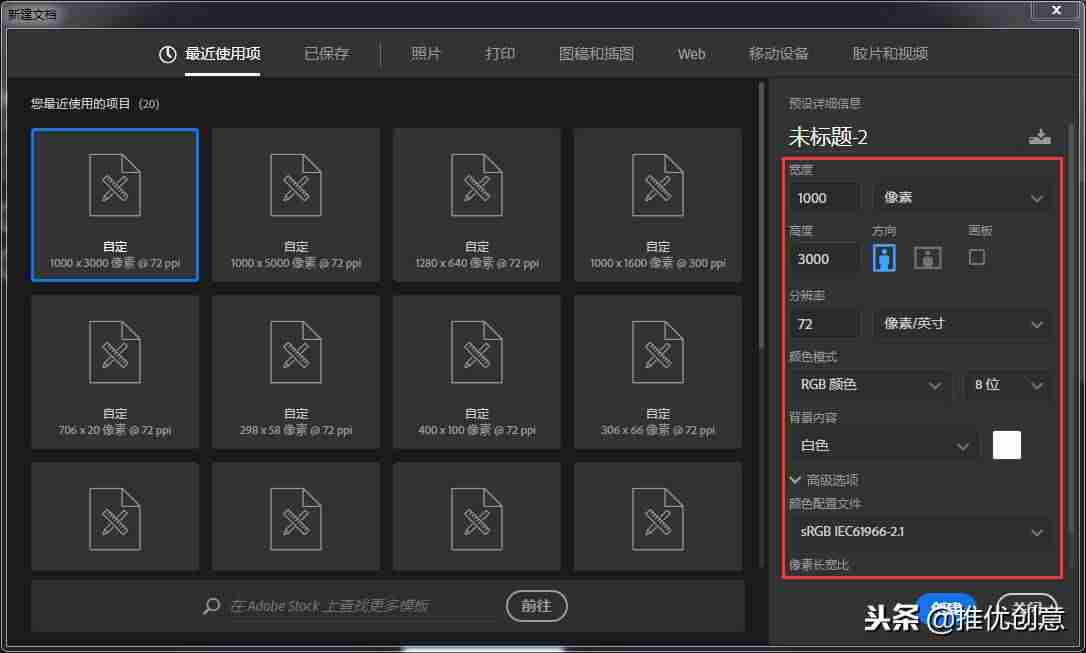Open the 图稿和插图 tab
The width and height of the screenshot is (1086, 653).
[x=596, y=54]
